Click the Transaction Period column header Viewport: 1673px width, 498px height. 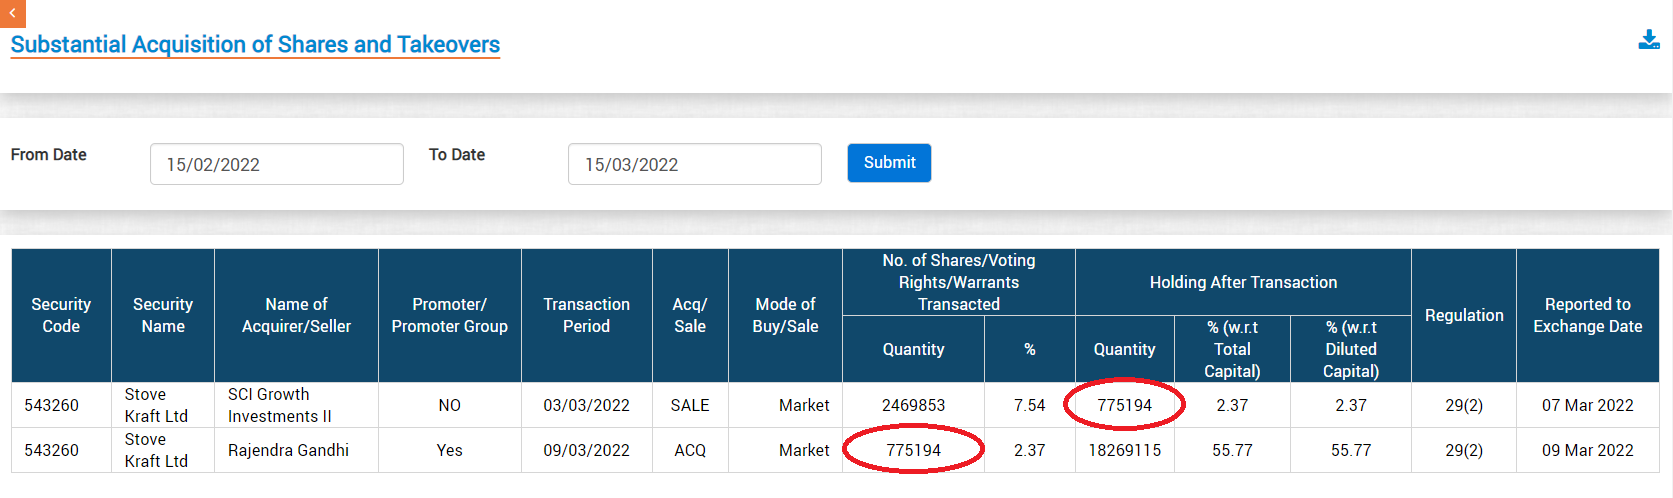(586, 315)
